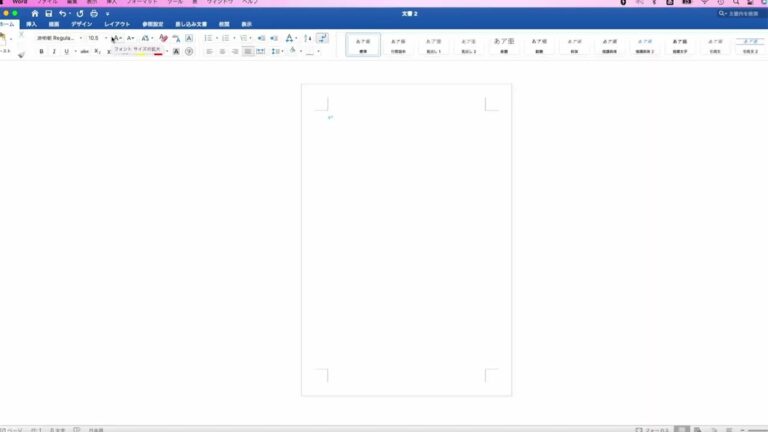Apply character shading with the shaded A icon

176,51
